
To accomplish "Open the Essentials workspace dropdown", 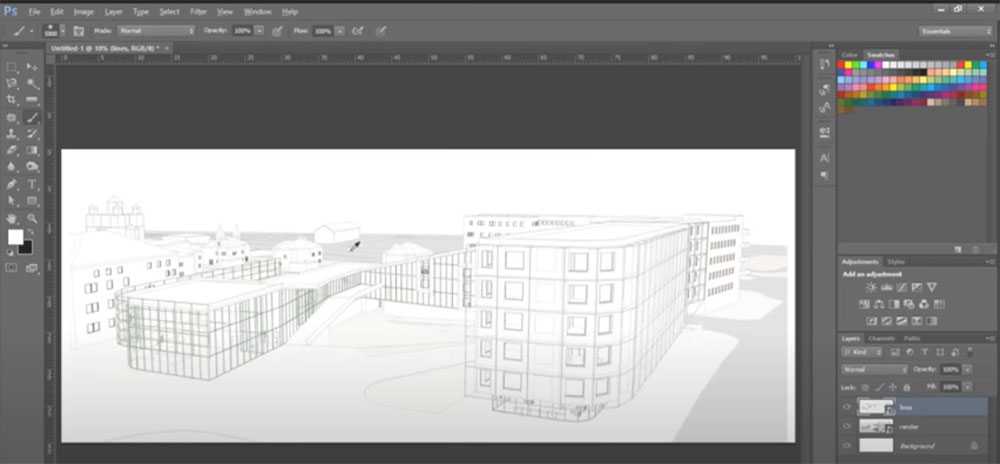I will [955, 31].
